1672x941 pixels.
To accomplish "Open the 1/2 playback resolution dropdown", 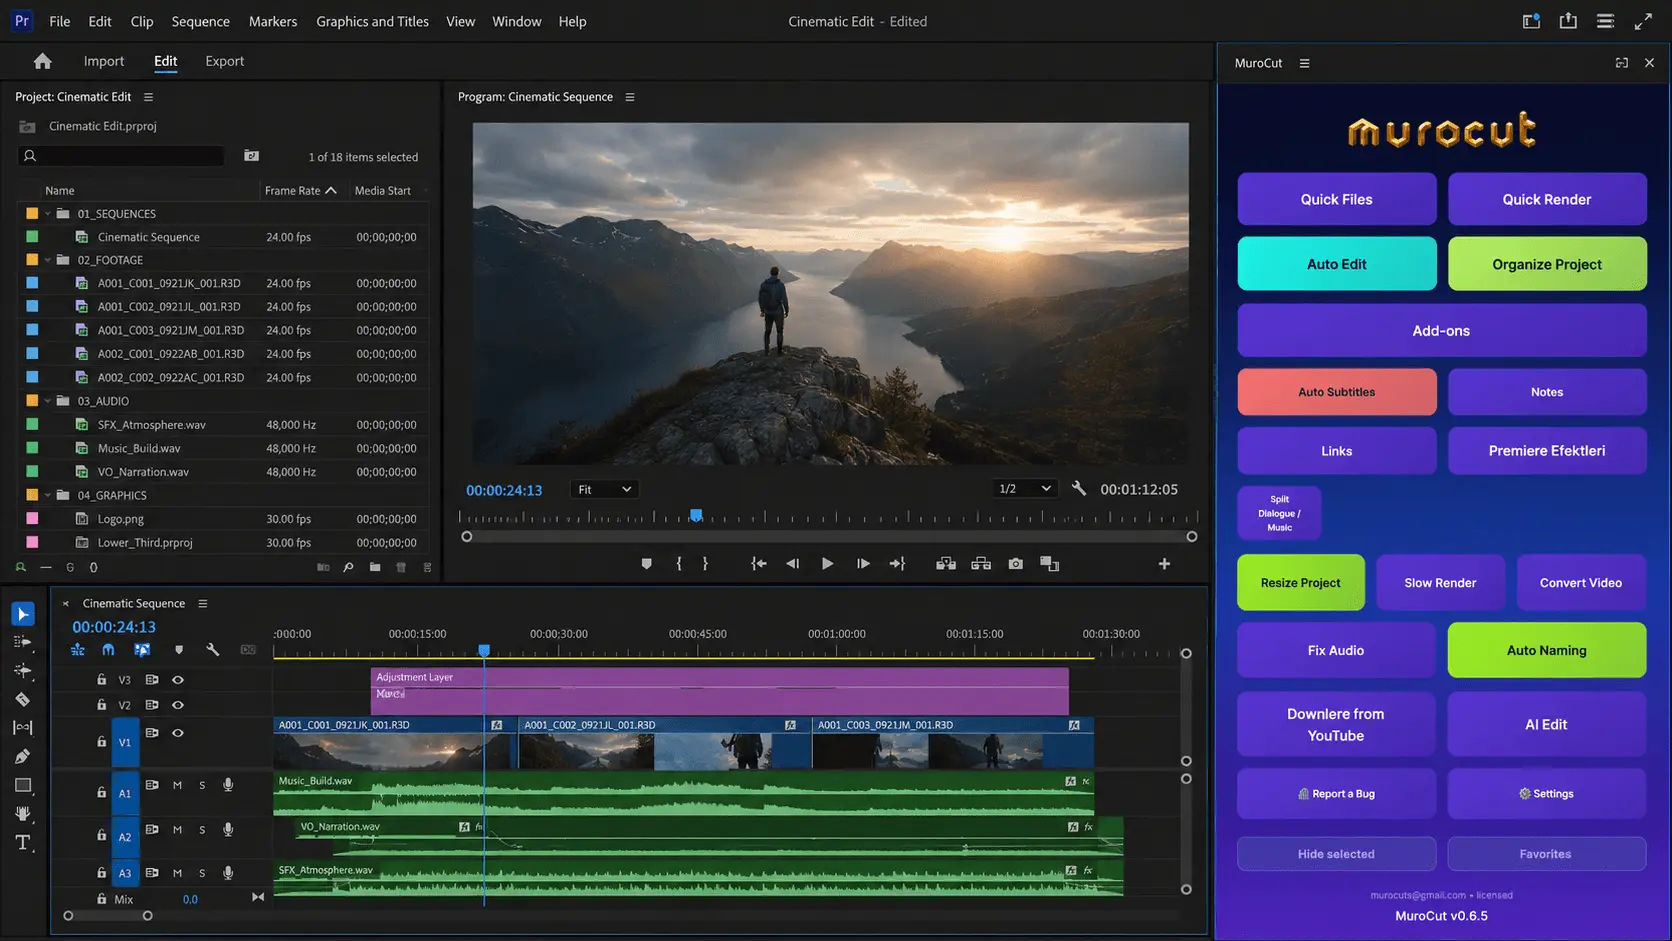I will pos(1025,489).
